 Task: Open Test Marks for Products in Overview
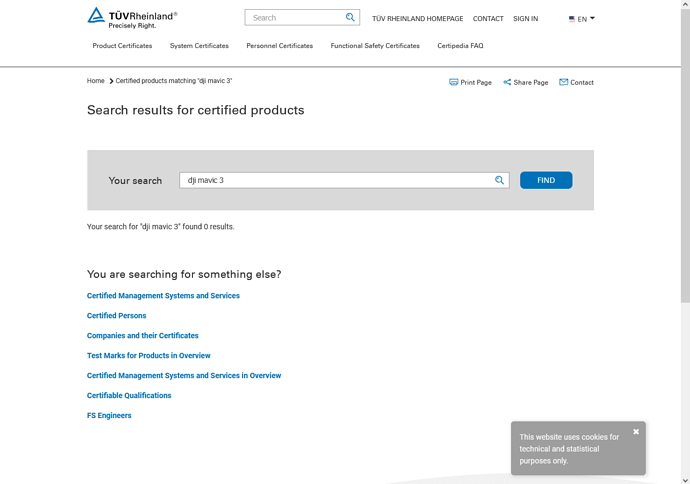point(149,356)
